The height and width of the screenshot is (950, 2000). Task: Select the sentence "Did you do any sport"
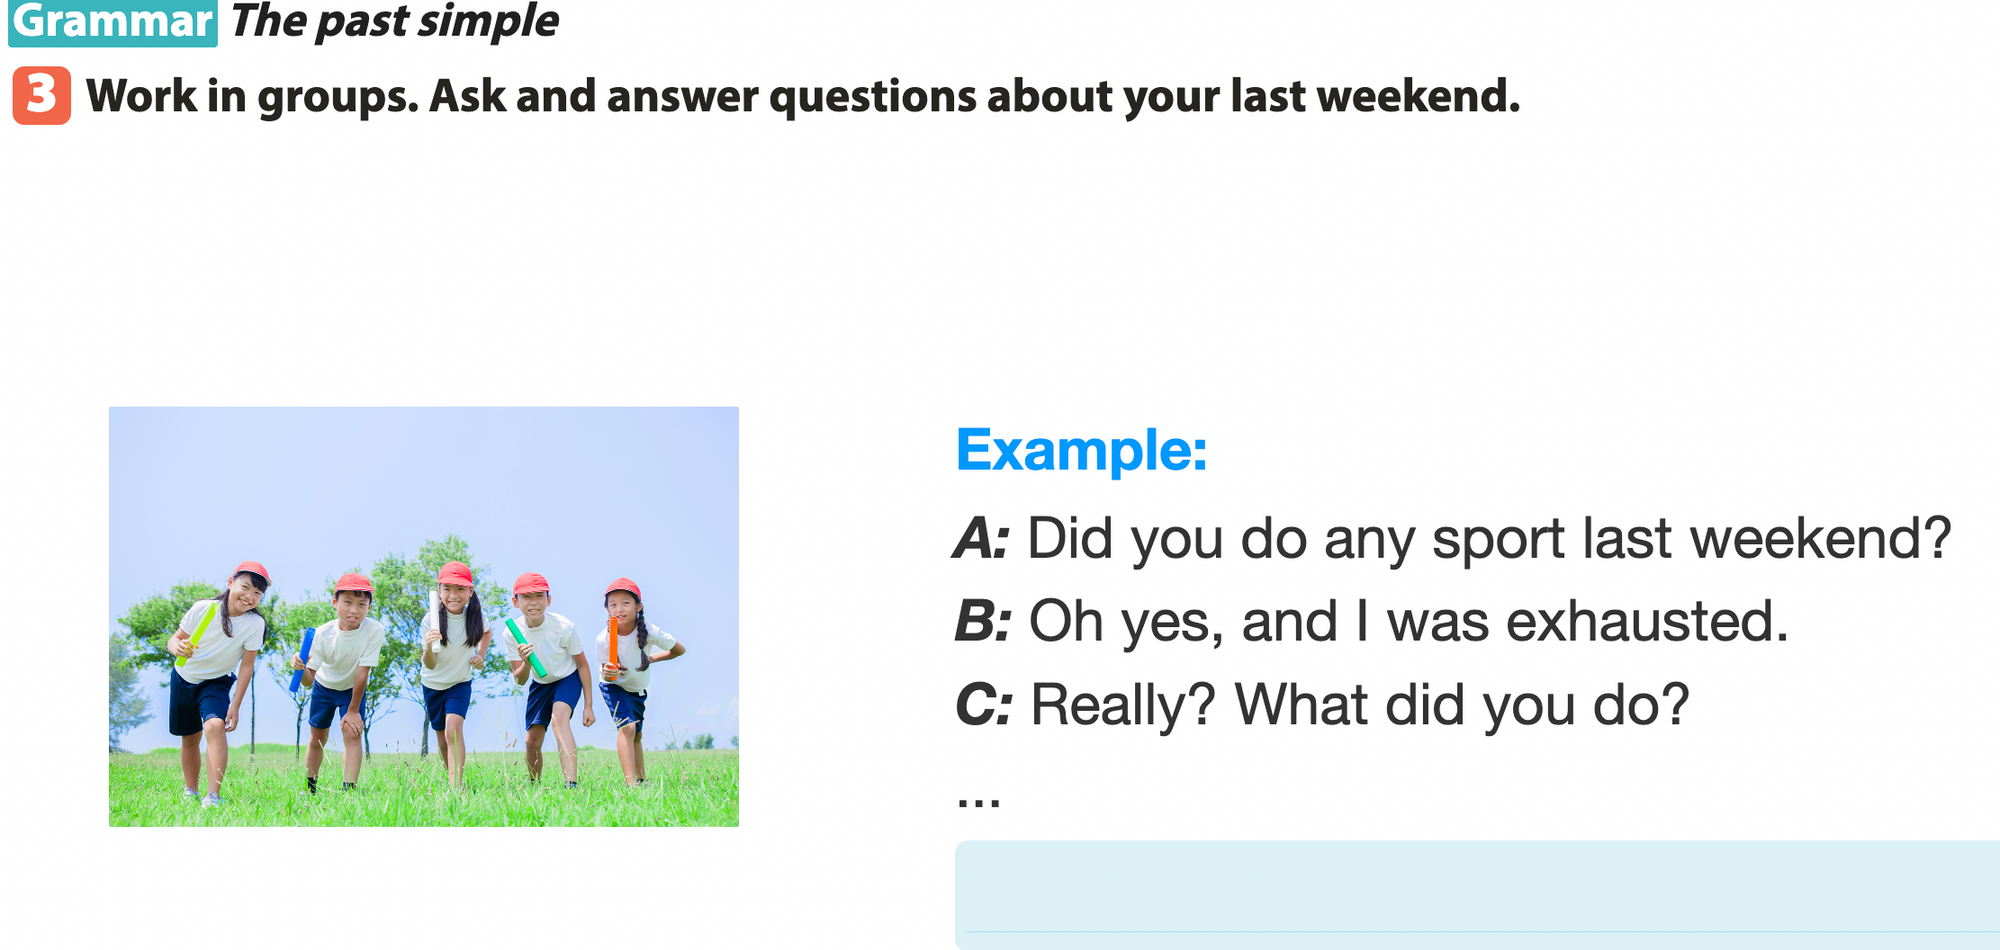pos(1488,539)
